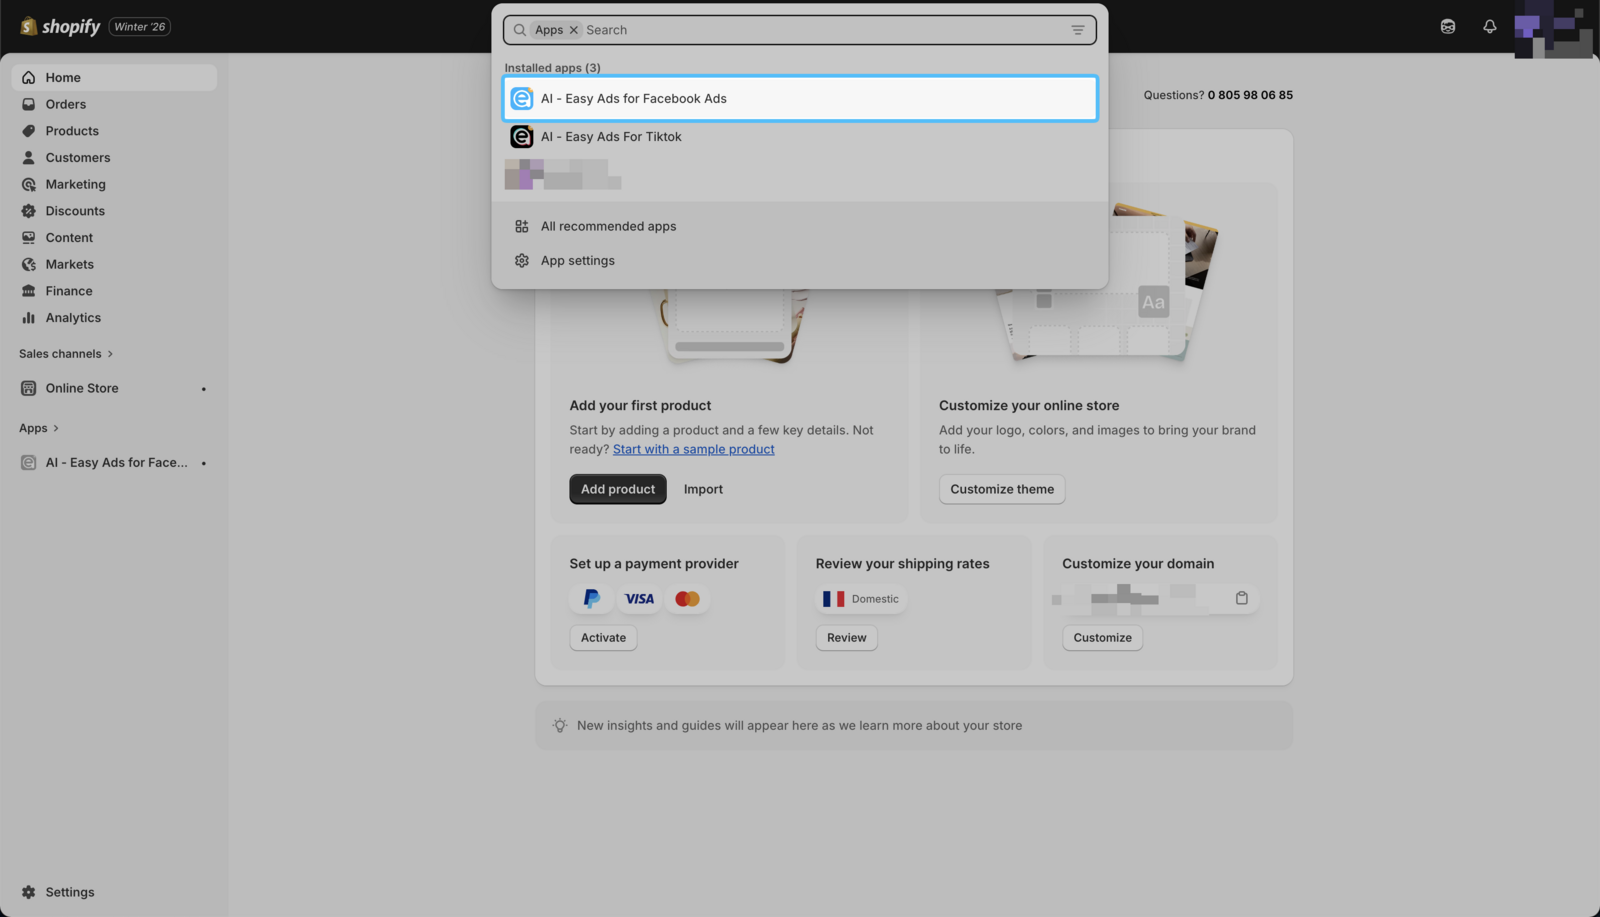Open AI - Easy Ads For Tiktok from results
The height and width of the screenshot is (917, 1600).
tap(611, 136)
